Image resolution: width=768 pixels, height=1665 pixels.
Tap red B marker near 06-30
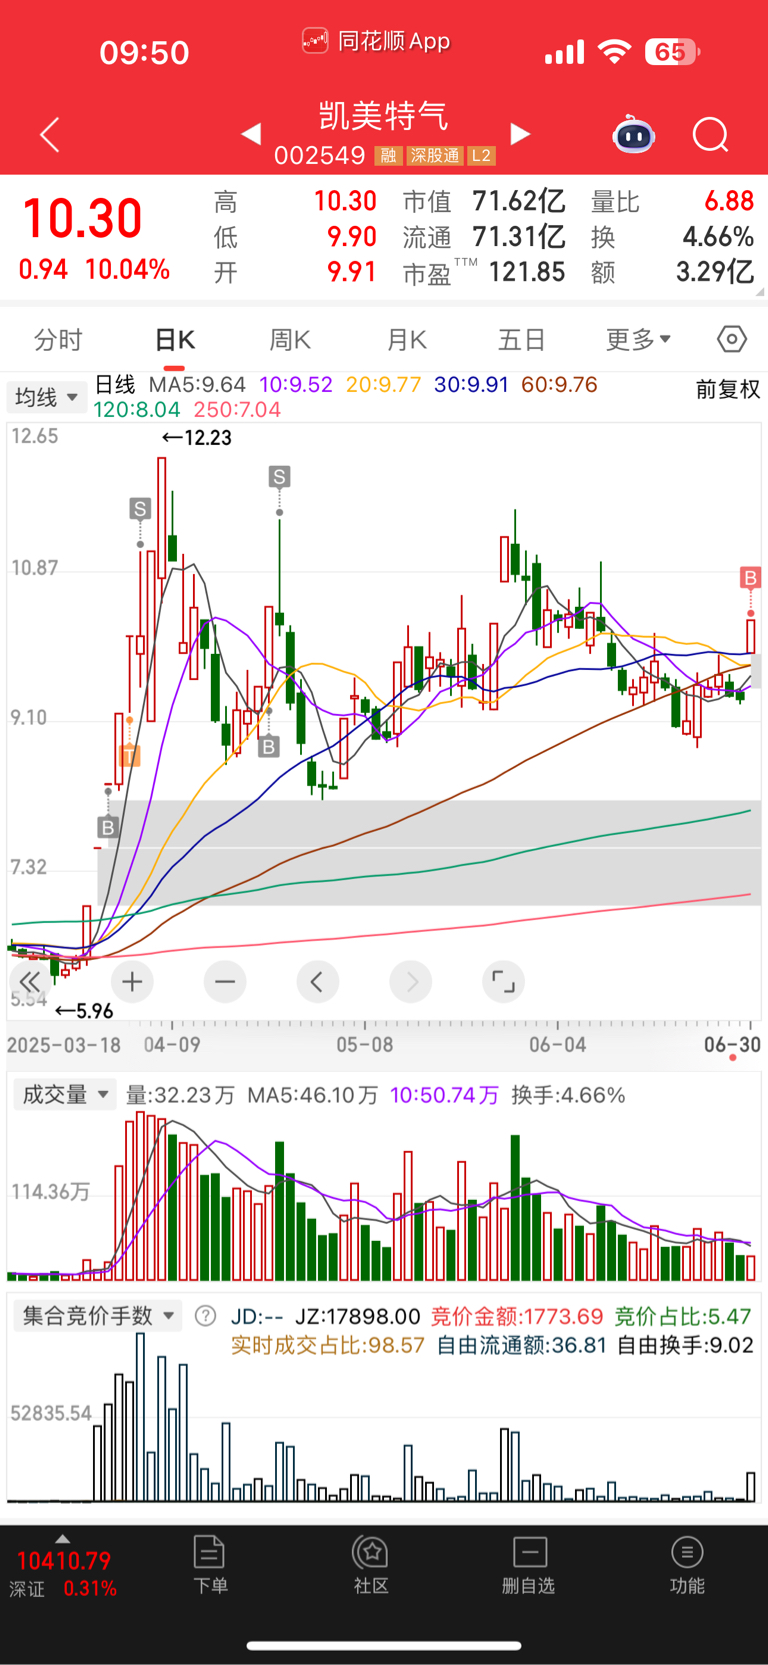[750, 578]
